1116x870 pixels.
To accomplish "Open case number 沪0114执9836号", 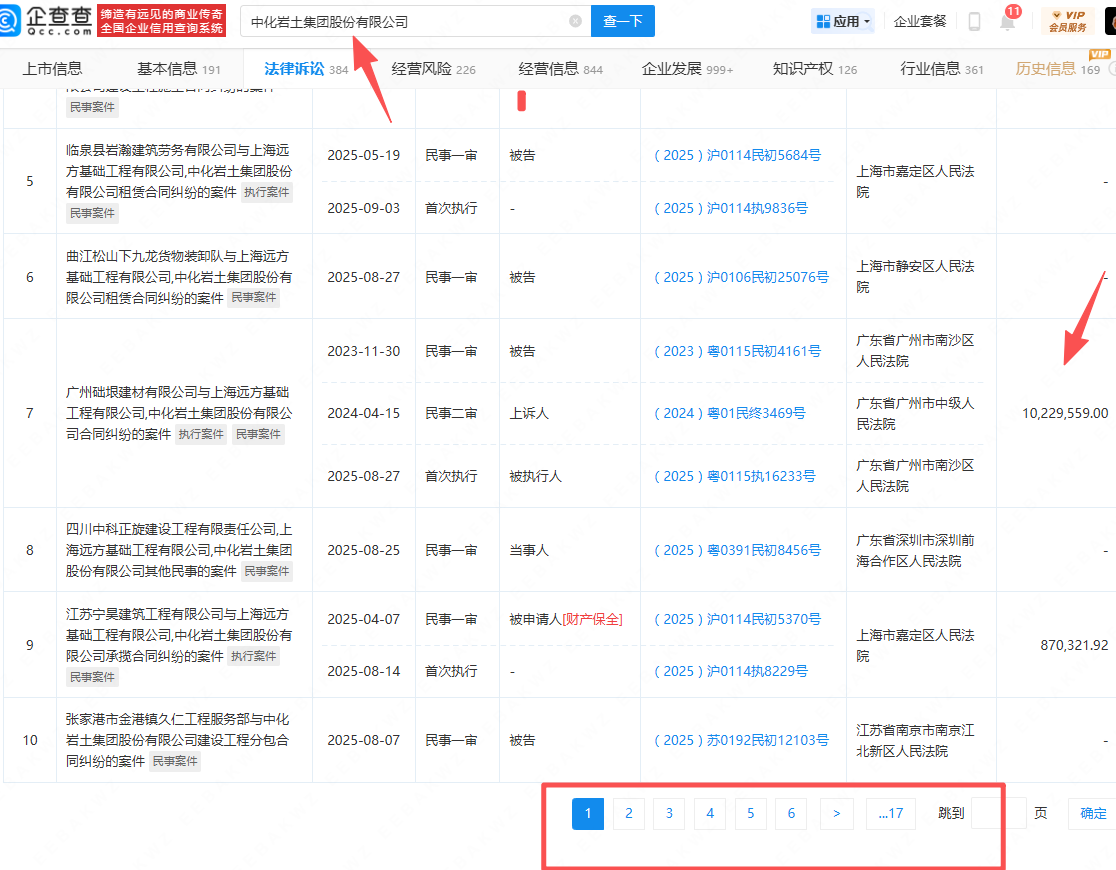I will tap(731, 208).
